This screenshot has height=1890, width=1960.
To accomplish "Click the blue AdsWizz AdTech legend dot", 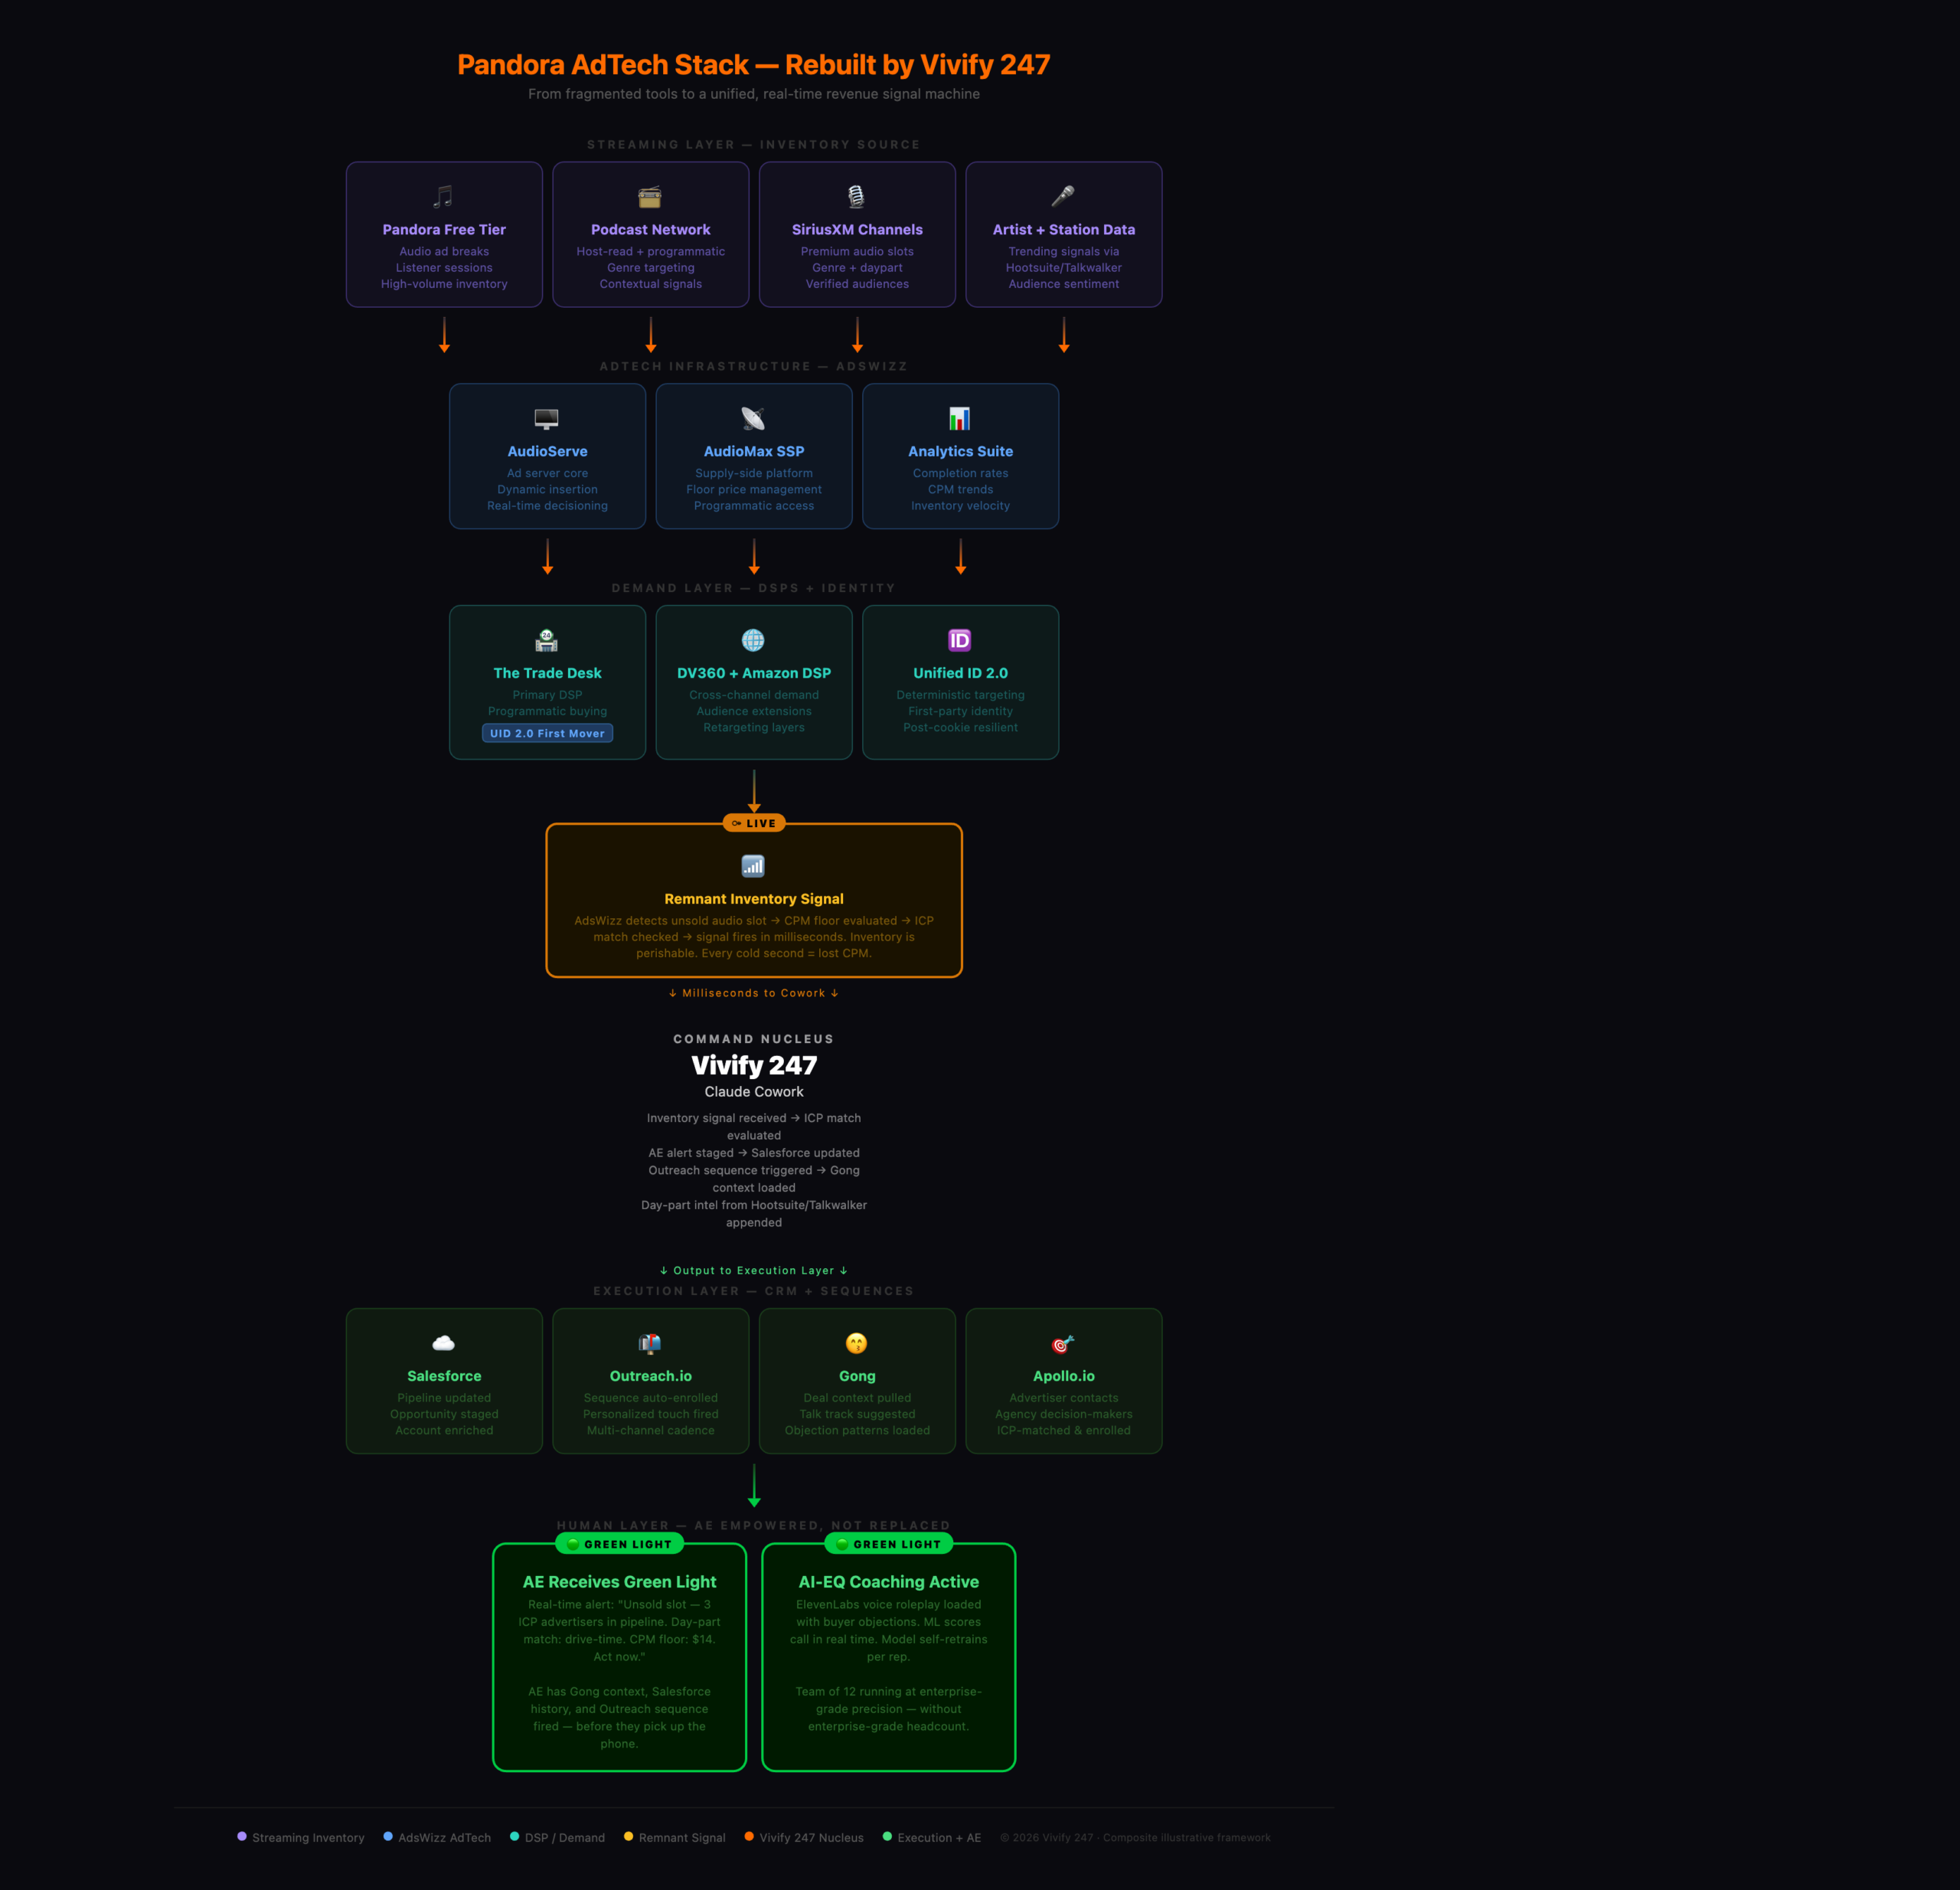I will click(388, 1836).
